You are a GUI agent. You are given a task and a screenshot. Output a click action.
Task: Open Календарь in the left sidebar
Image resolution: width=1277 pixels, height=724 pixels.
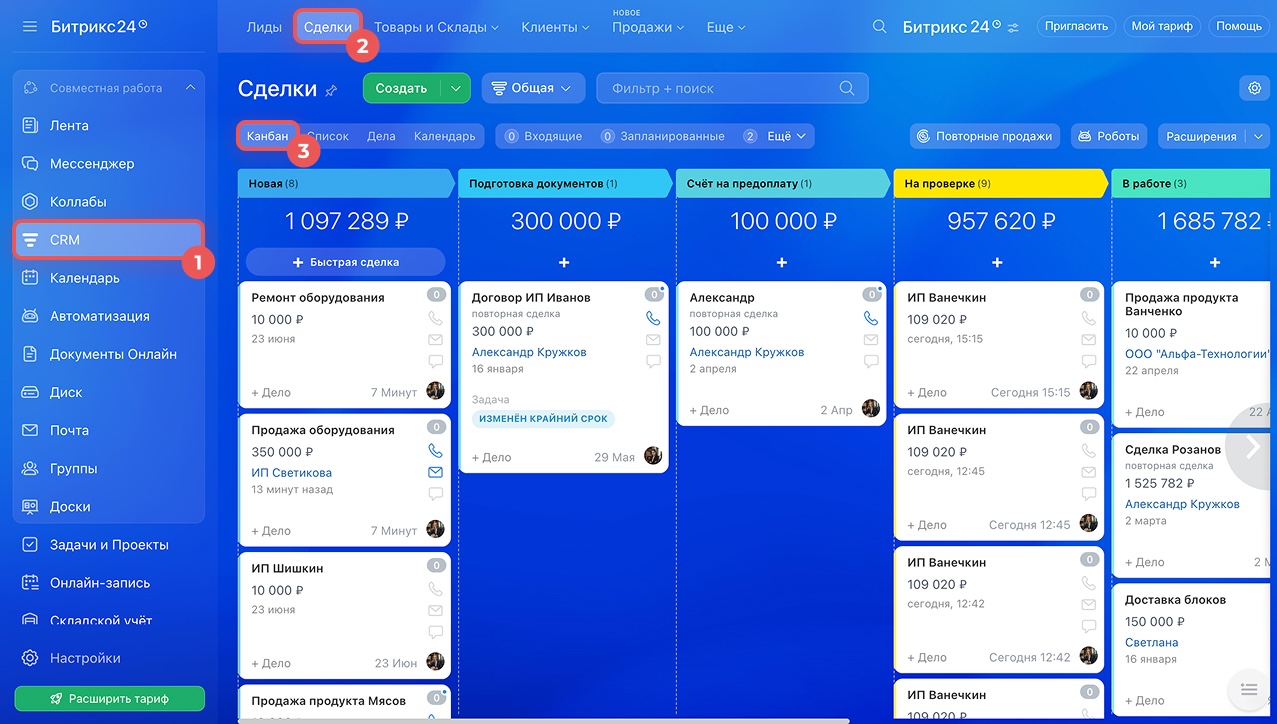pos(85,278)
